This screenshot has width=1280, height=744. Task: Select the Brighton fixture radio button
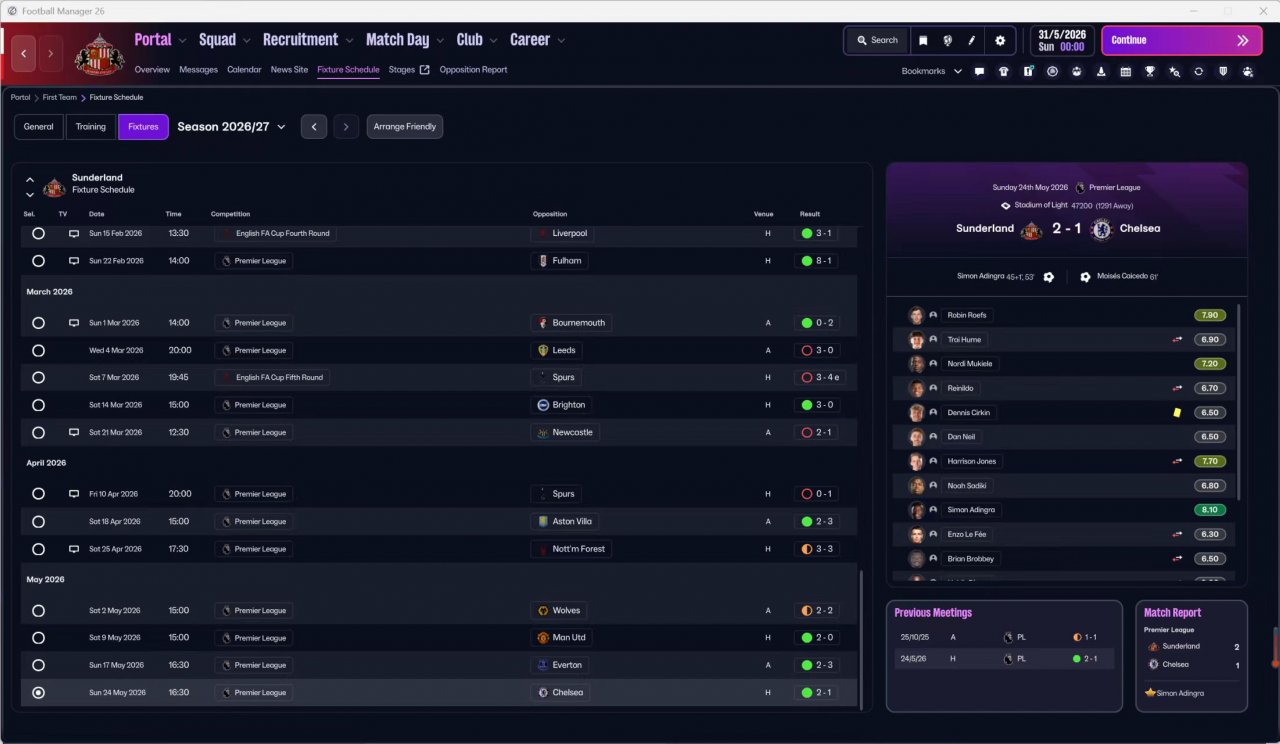[38, 405]
